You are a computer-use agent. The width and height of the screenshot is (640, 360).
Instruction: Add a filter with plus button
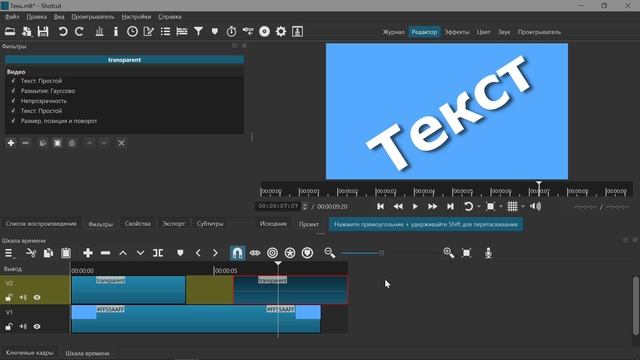(11, 143)
